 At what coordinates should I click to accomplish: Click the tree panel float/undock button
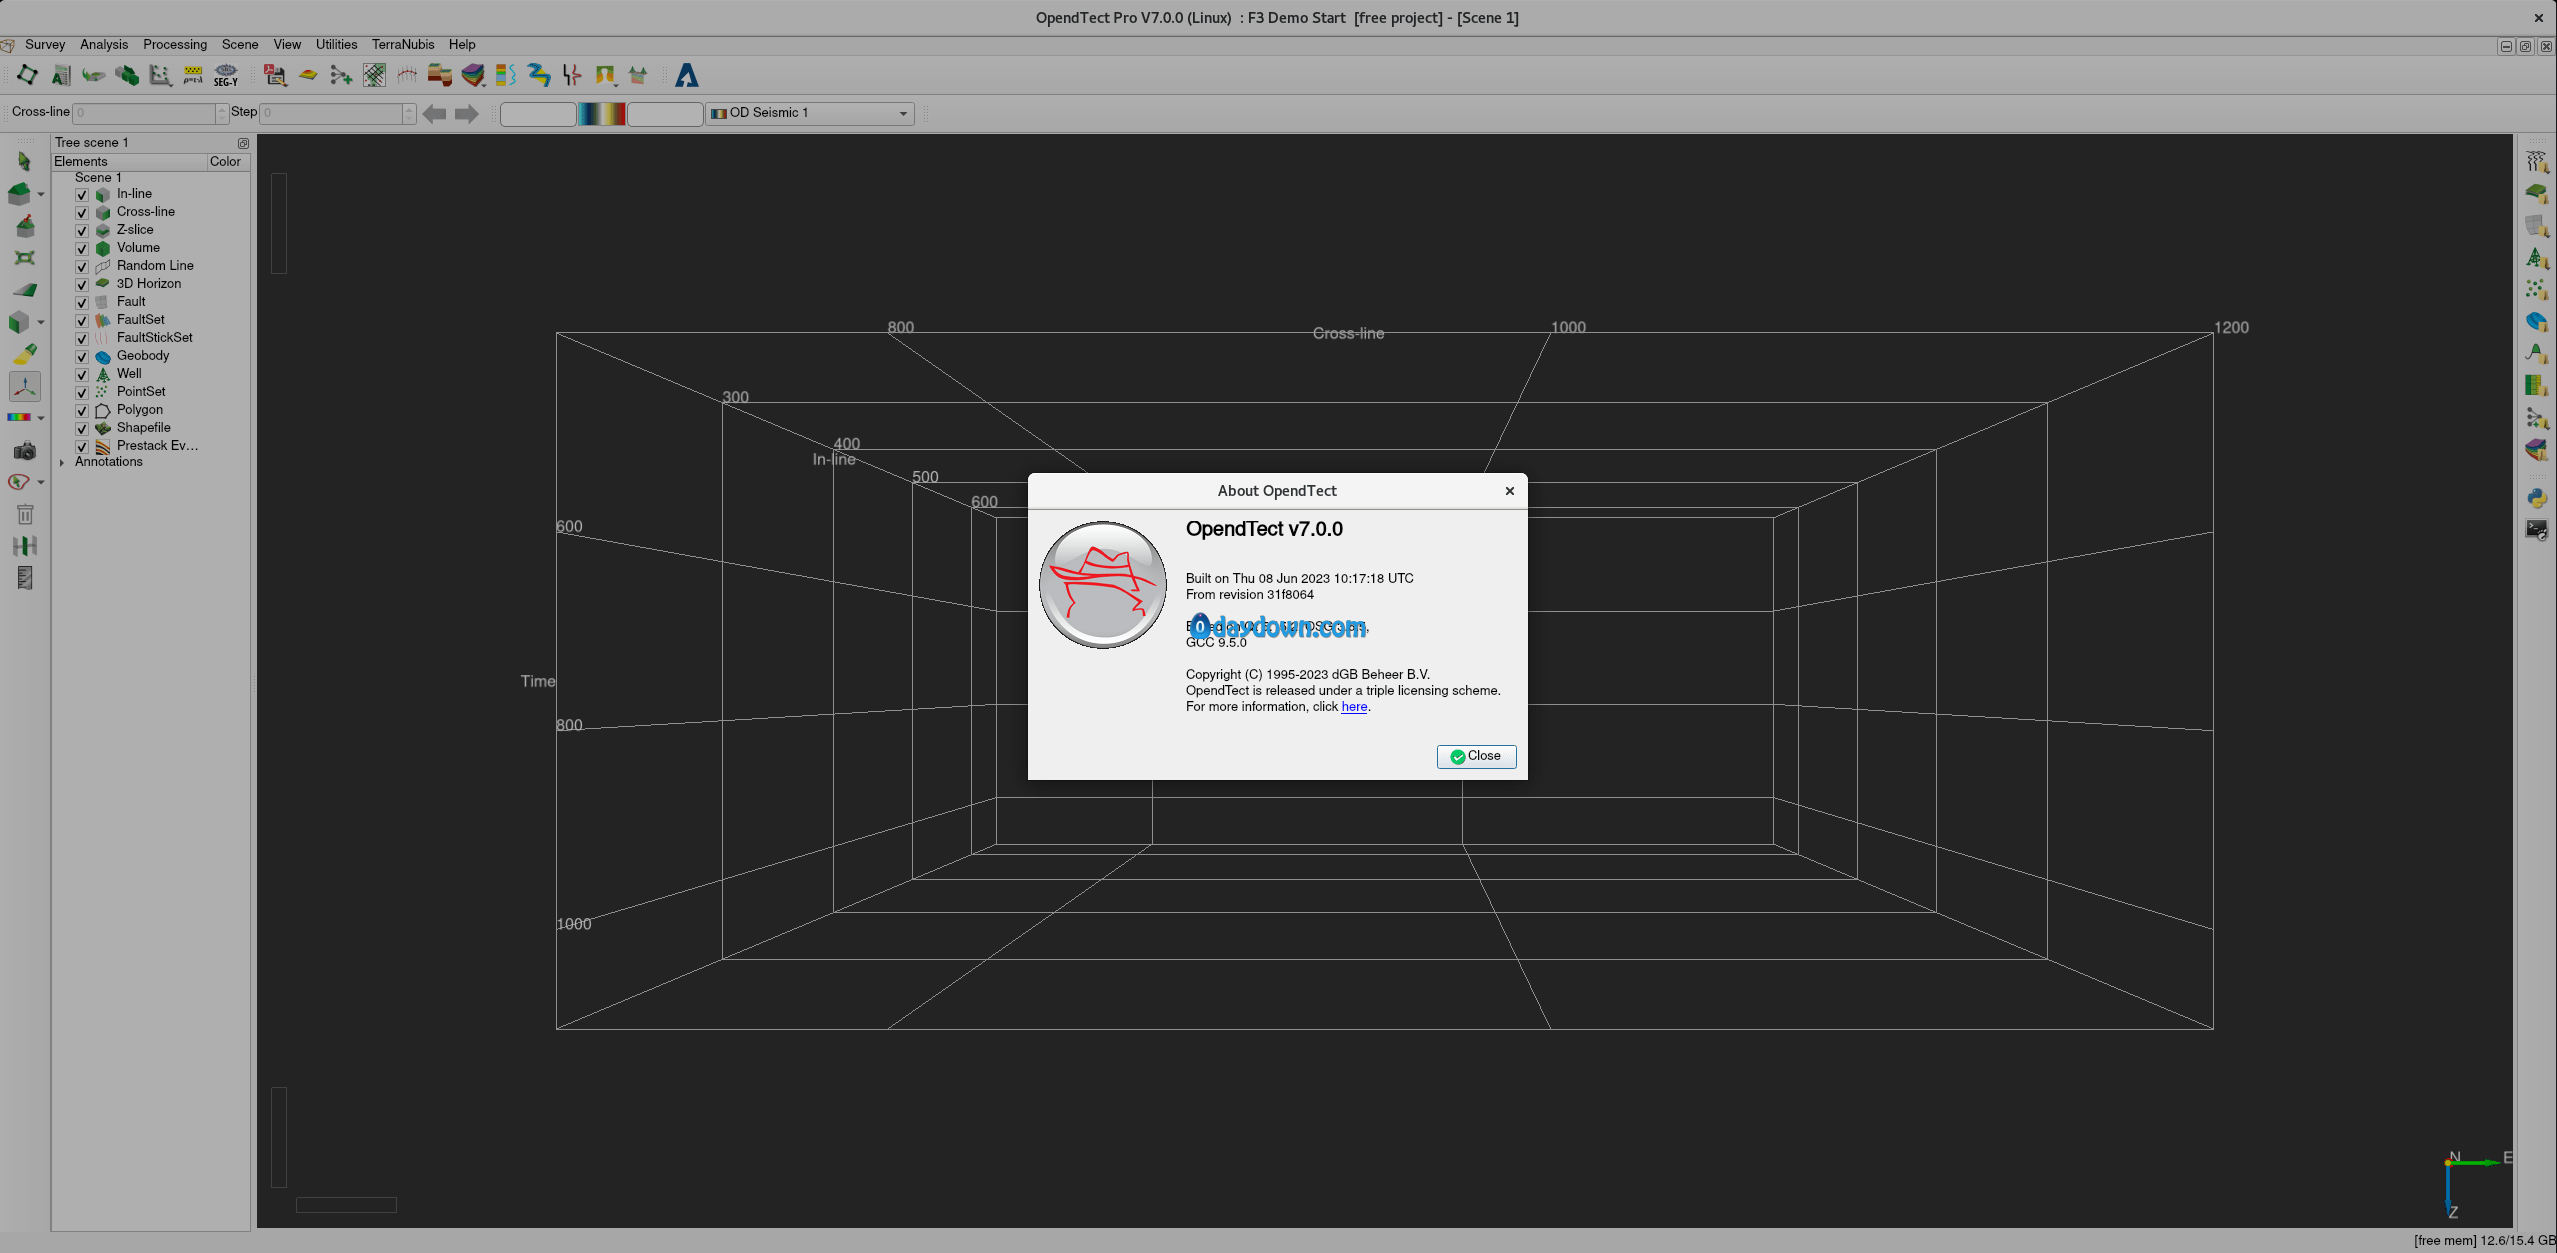pos(243,143)
